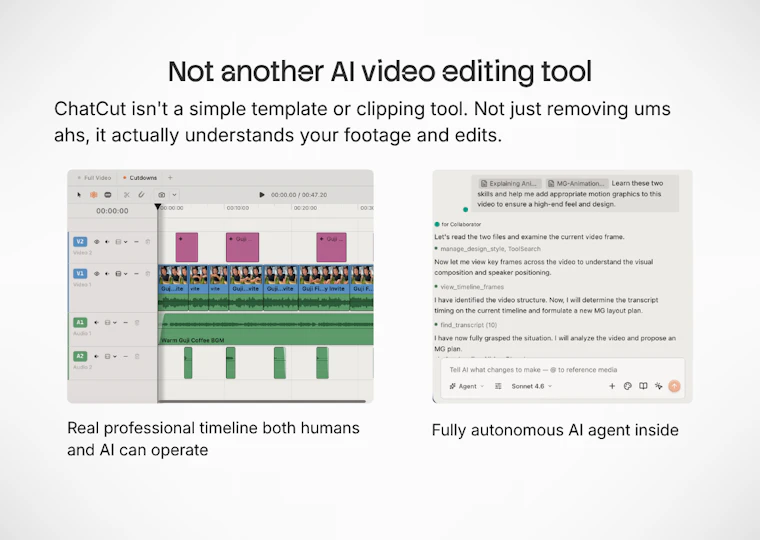
Task: Mute the A2 audio track
Action: tap(96, 356)
